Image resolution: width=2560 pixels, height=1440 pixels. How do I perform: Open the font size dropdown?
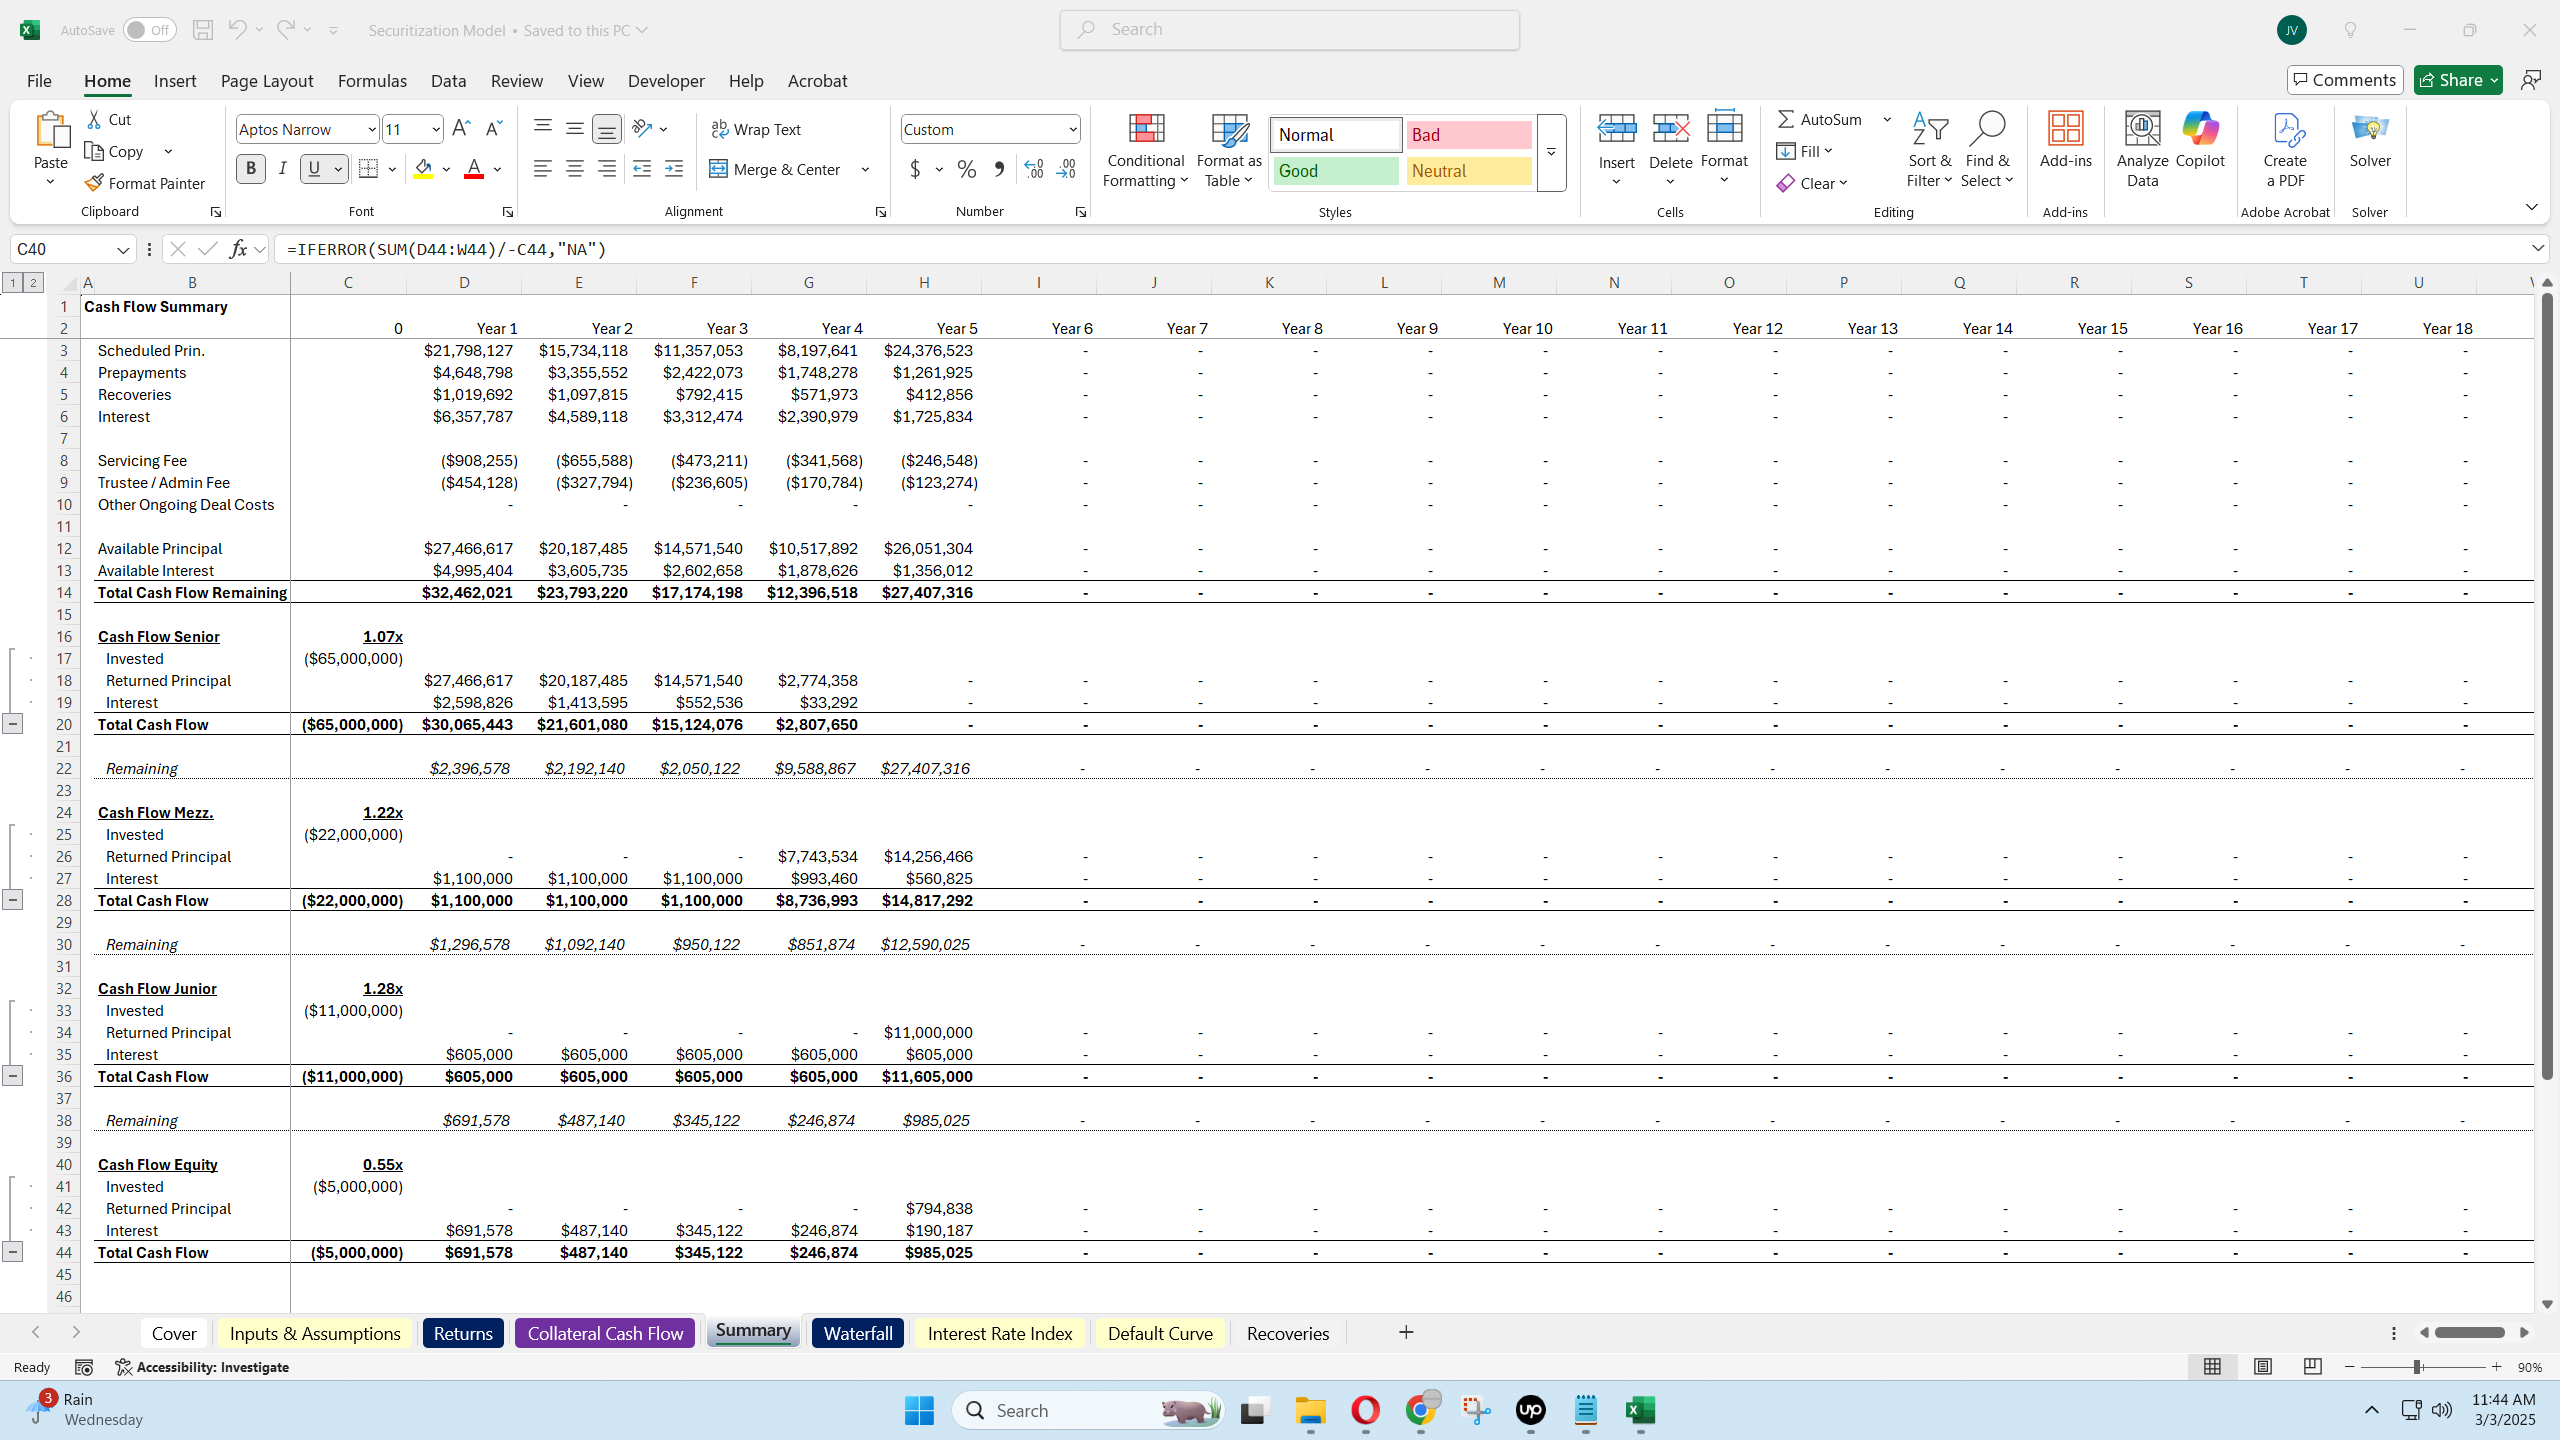pyautogui.click(x=436, y=129)
